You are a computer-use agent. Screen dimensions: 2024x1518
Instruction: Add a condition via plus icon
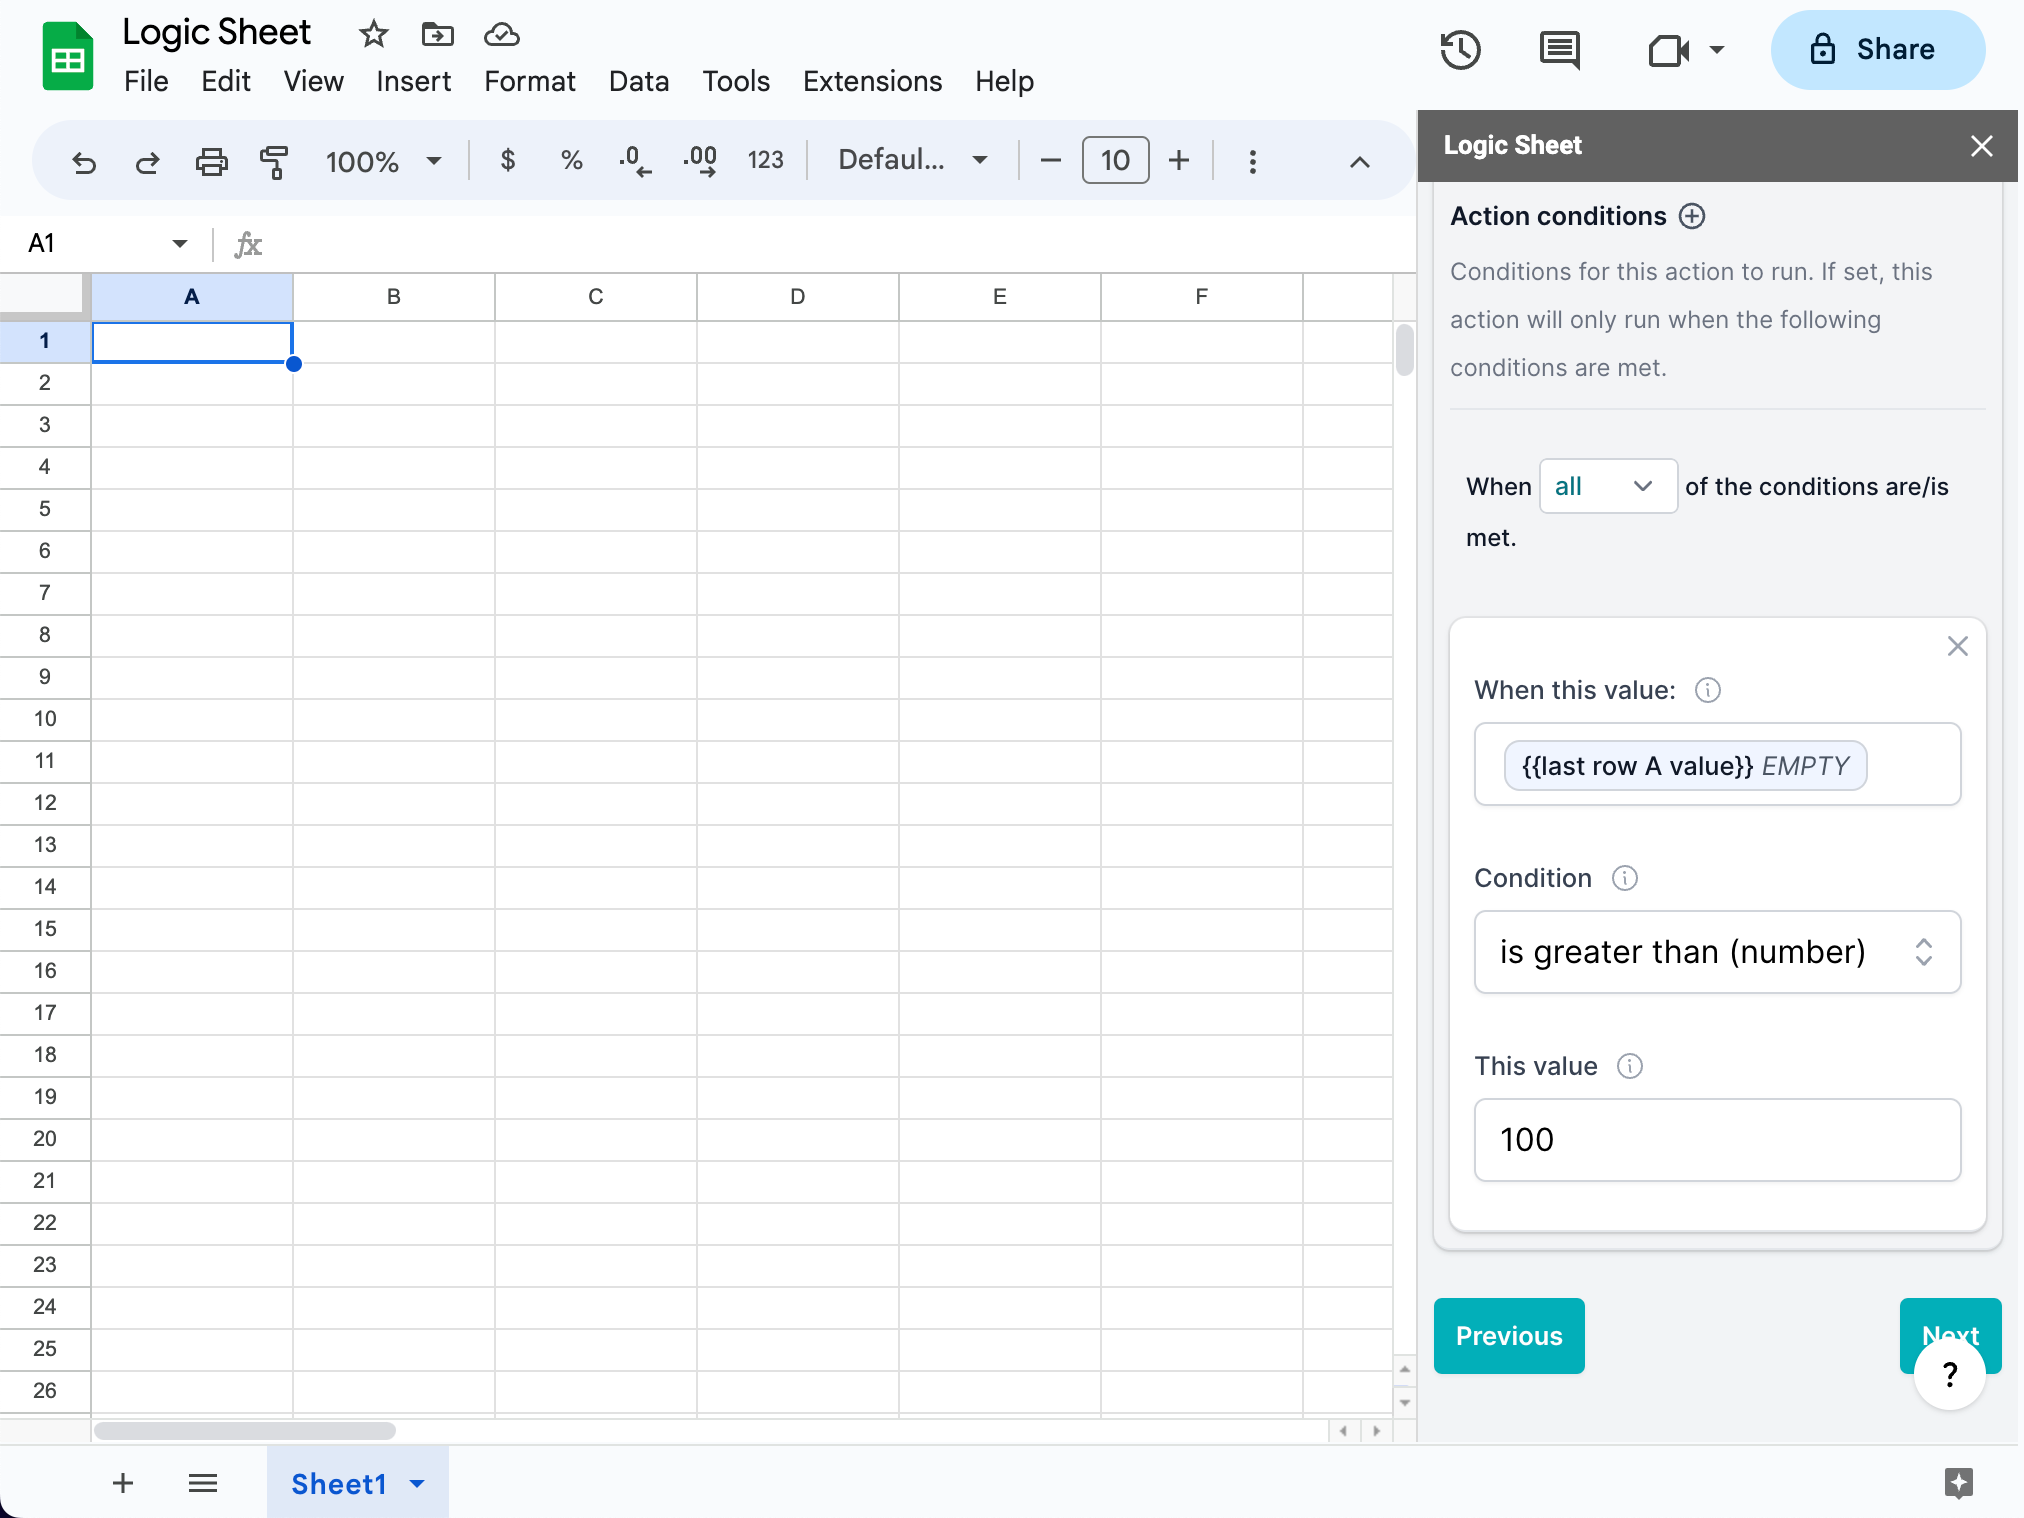[x=1692, y=216]
